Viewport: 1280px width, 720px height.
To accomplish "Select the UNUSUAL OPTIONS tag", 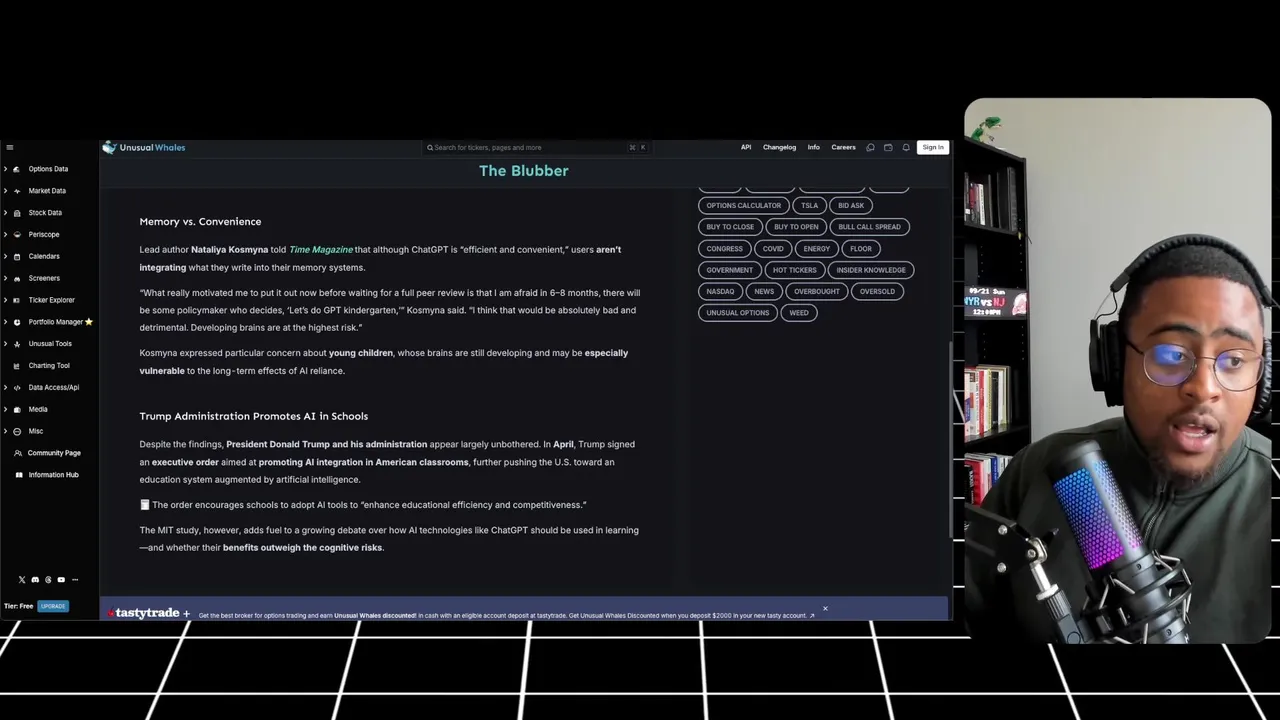I will tap(738, 313).
